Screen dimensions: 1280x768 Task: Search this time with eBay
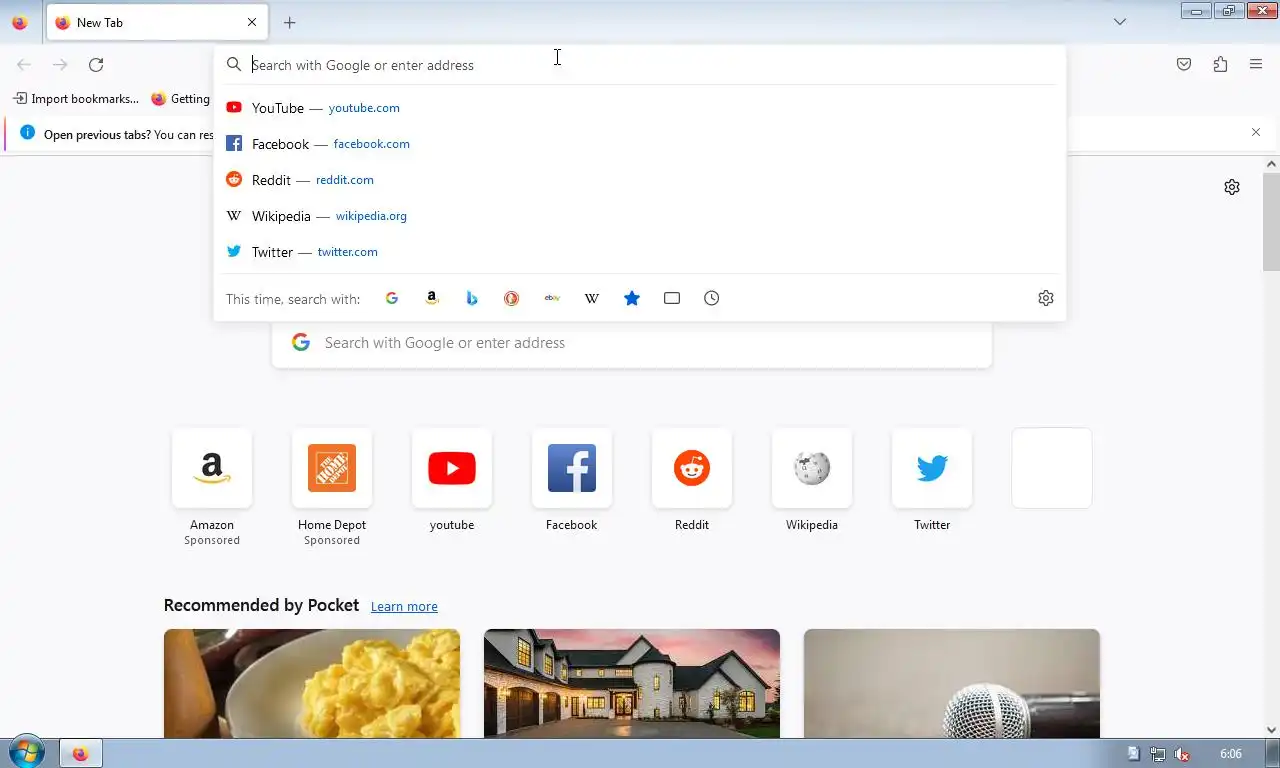tap(552, 298)
